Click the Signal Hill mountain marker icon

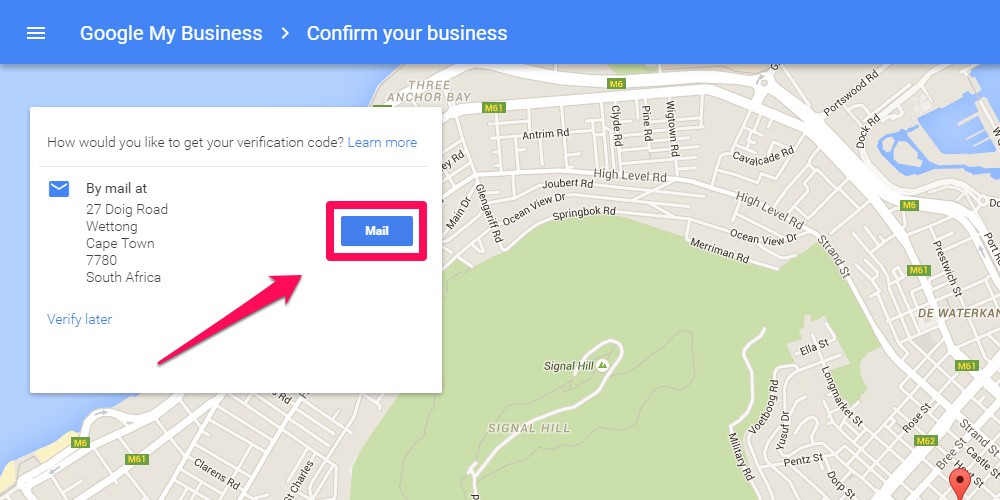coord(602,365)
